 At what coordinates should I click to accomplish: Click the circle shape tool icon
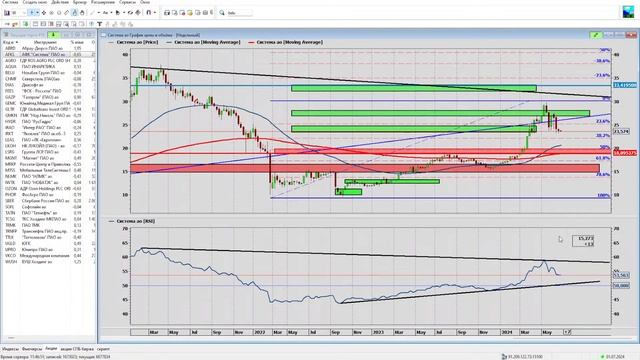[59, 13]
